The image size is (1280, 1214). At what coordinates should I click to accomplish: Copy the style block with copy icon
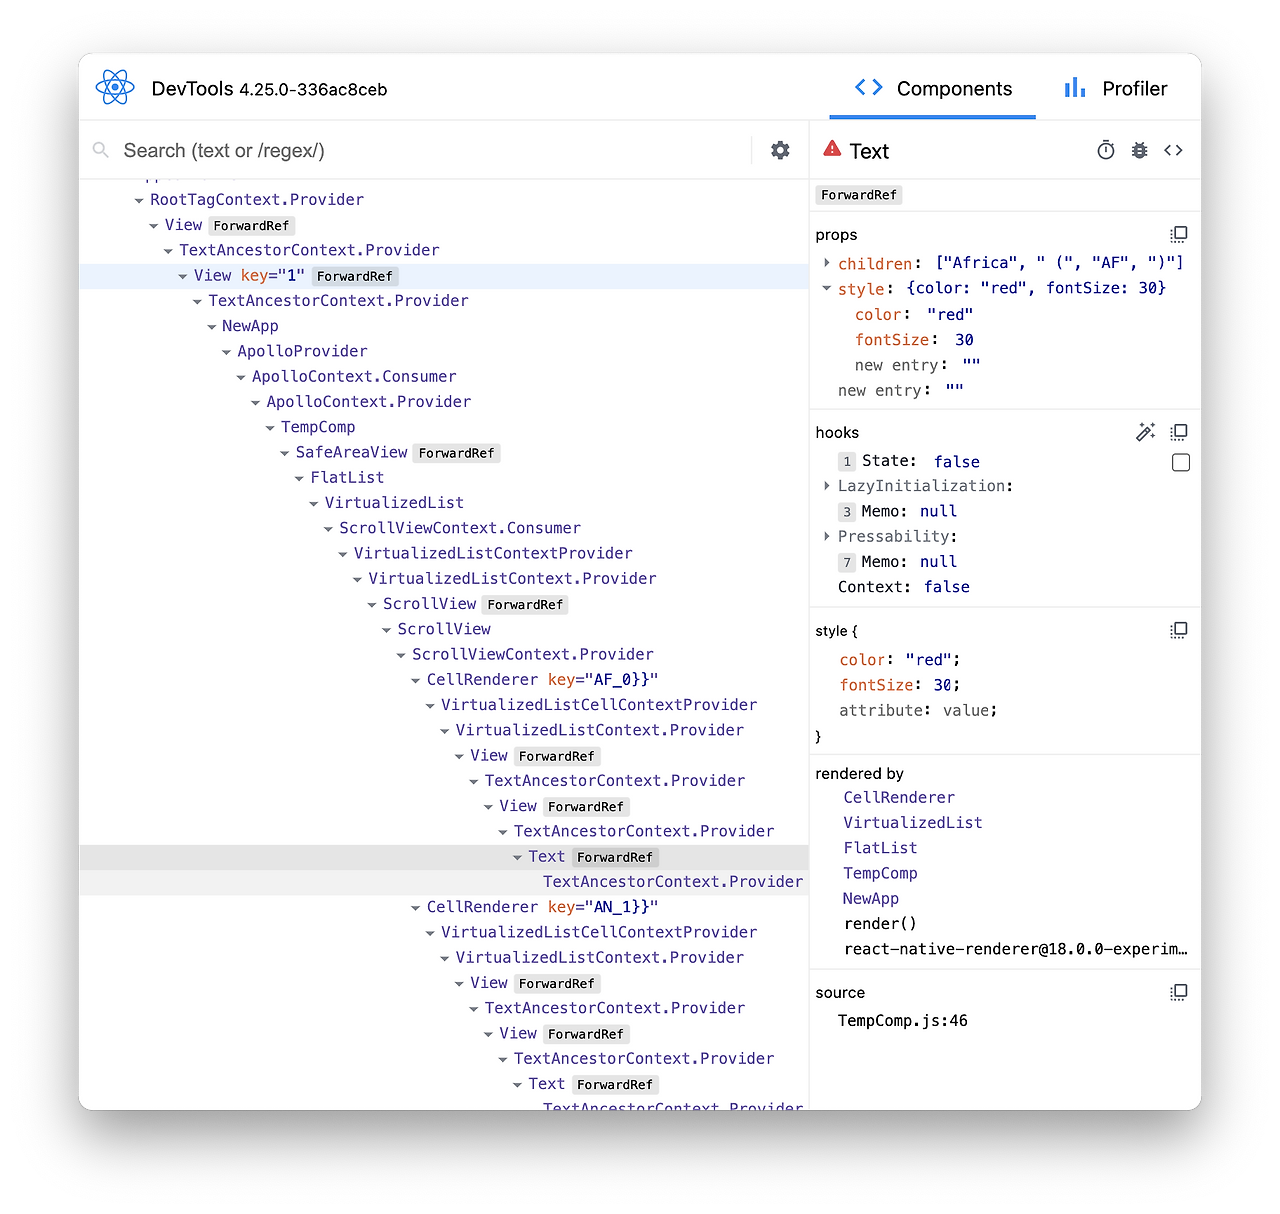click(1179, 630)
